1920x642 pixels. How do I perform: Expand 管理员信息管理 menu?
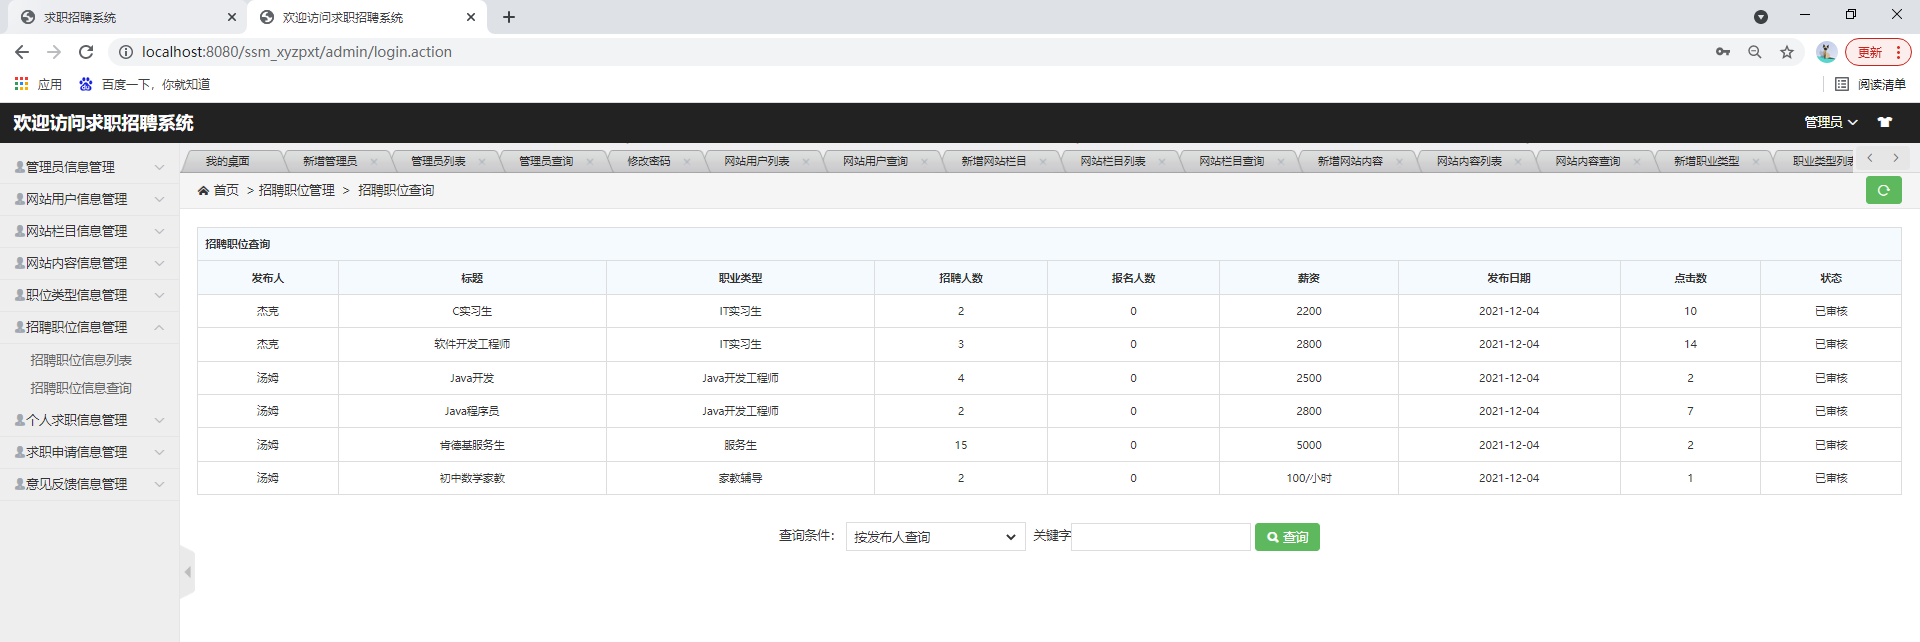tap(89, 167)
